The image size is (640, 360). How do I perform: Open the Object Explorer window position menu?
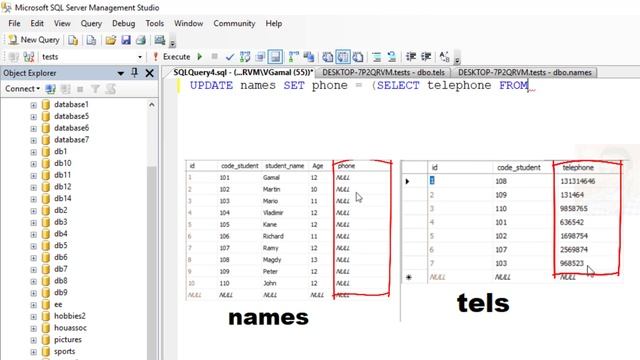tap(120, 73)
